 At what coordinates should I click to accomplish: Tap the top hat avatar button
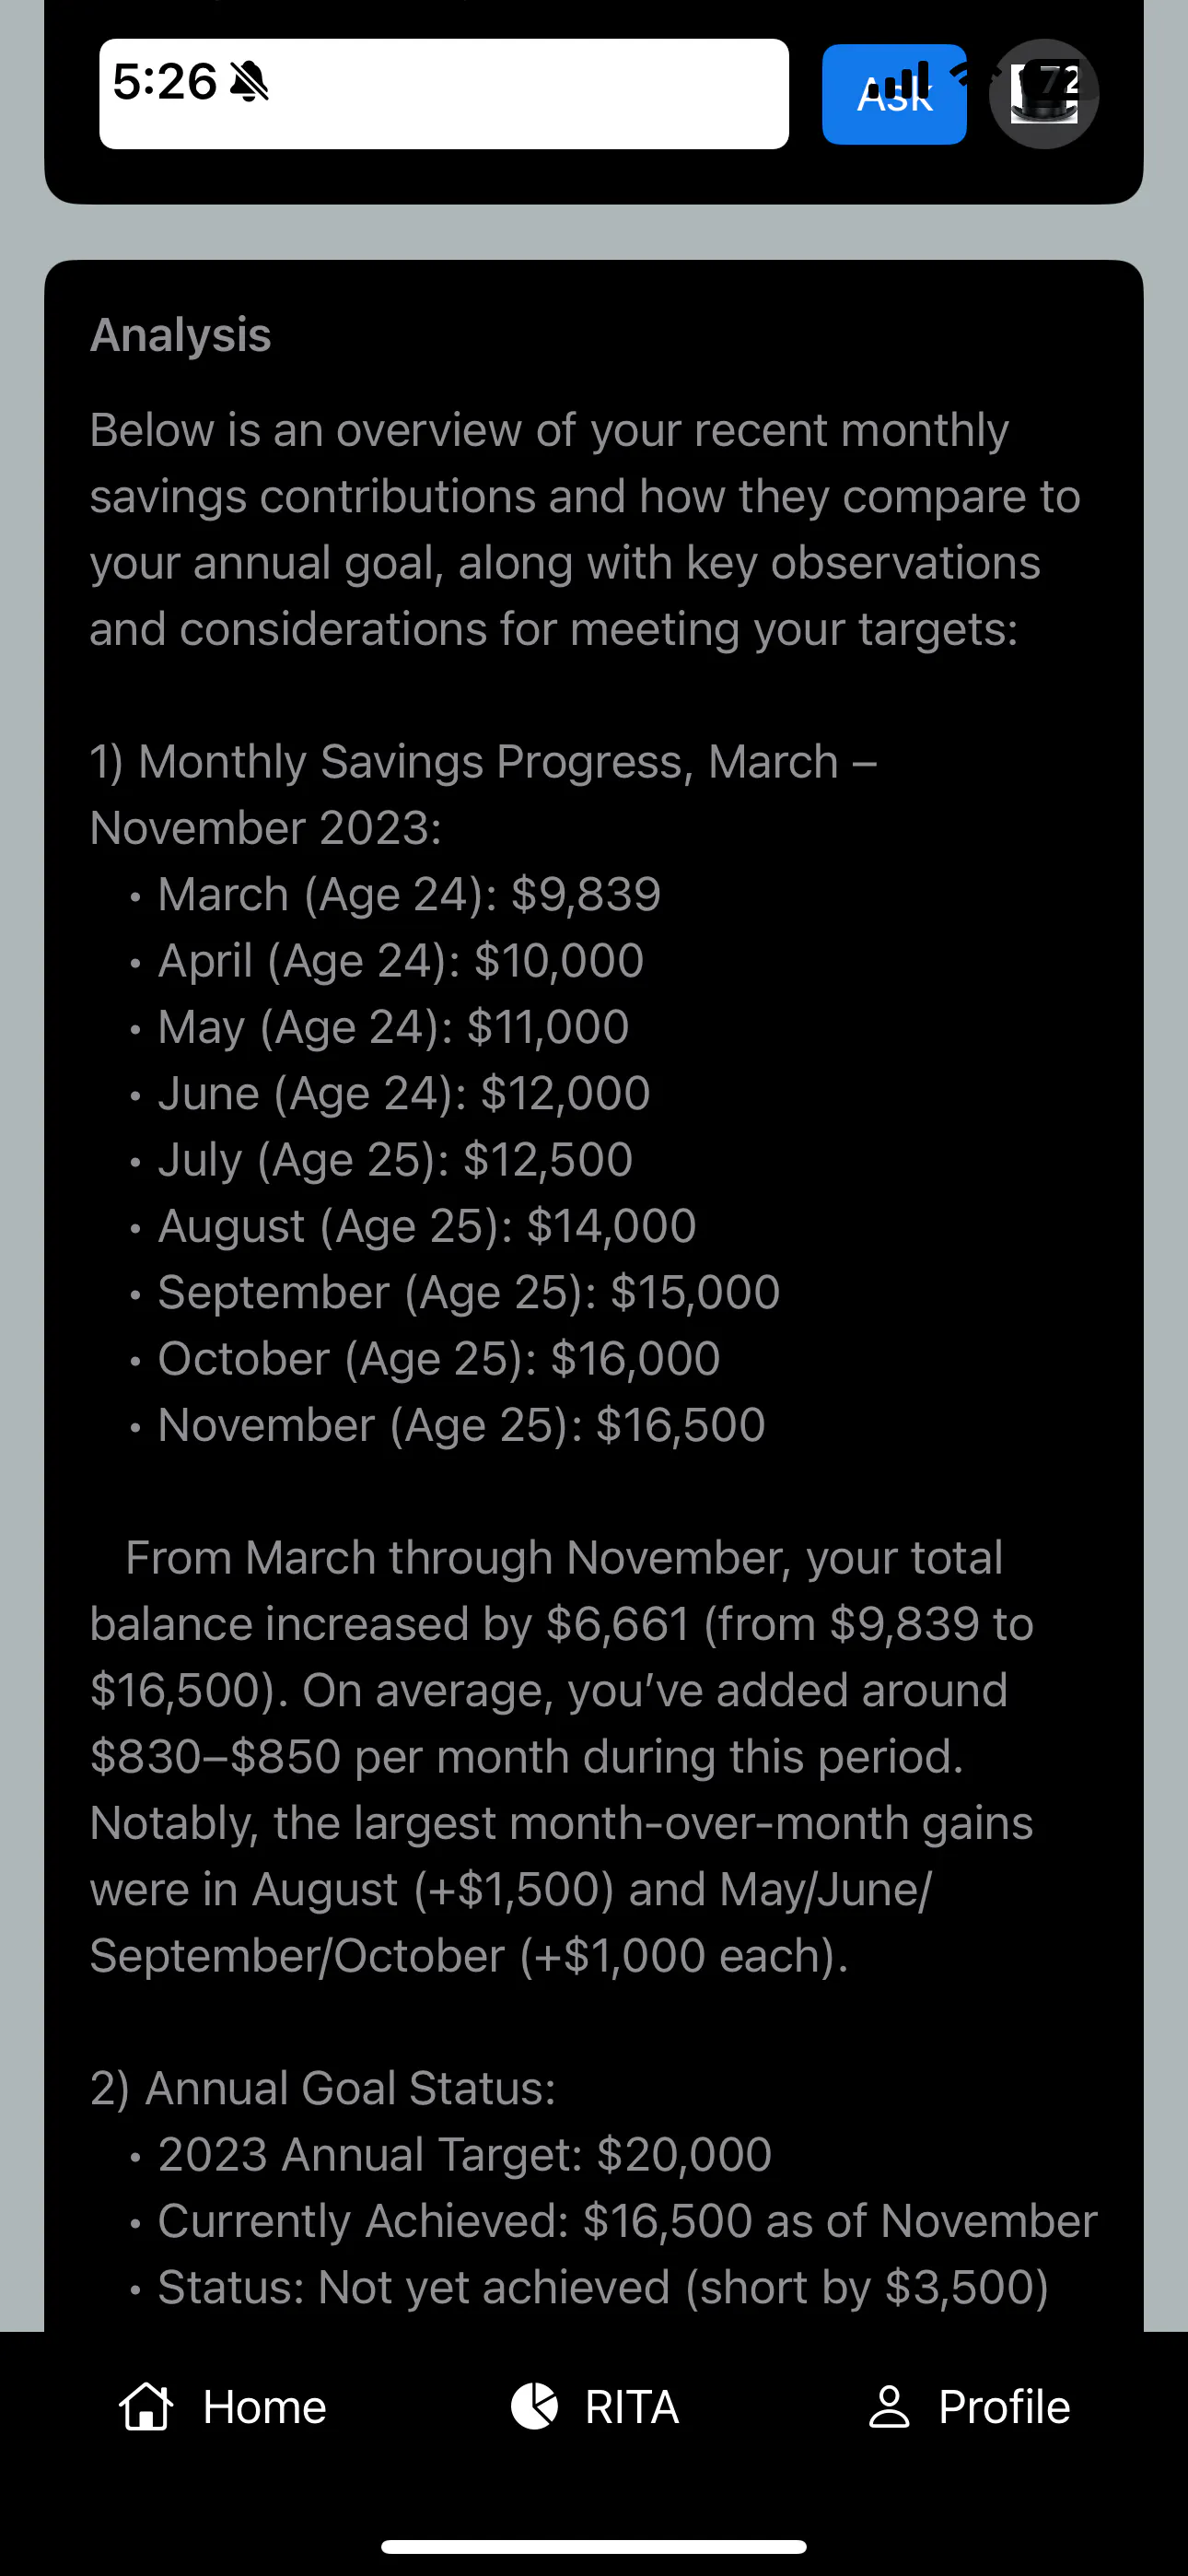pos(1044,94)
